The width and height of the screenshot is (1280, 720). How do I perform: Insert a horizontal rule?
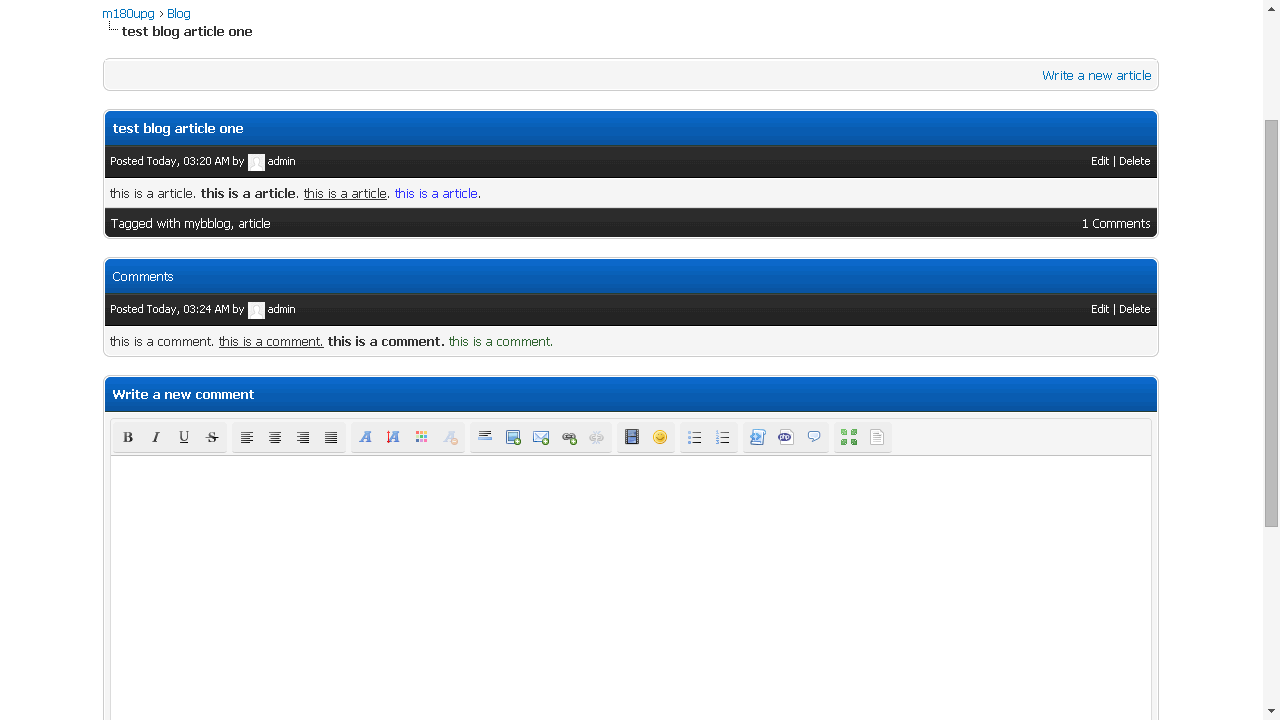coord(485,437)
